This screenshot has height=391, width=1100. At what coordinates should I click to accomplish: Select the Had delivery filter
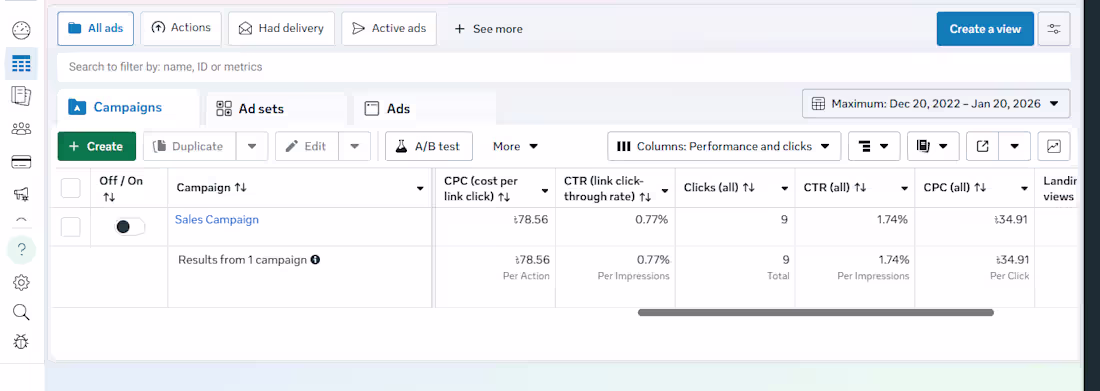click(x=281, y=29)
